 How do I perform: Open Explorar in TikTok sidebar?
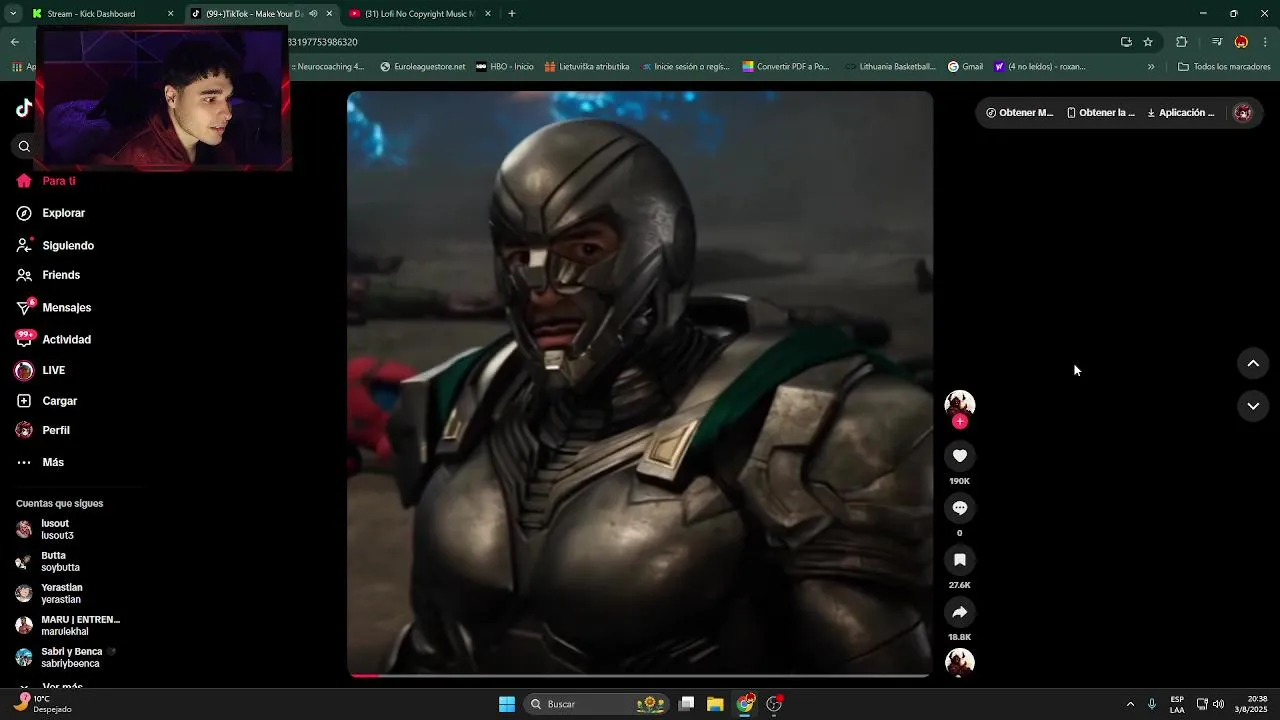coord(51,213)
